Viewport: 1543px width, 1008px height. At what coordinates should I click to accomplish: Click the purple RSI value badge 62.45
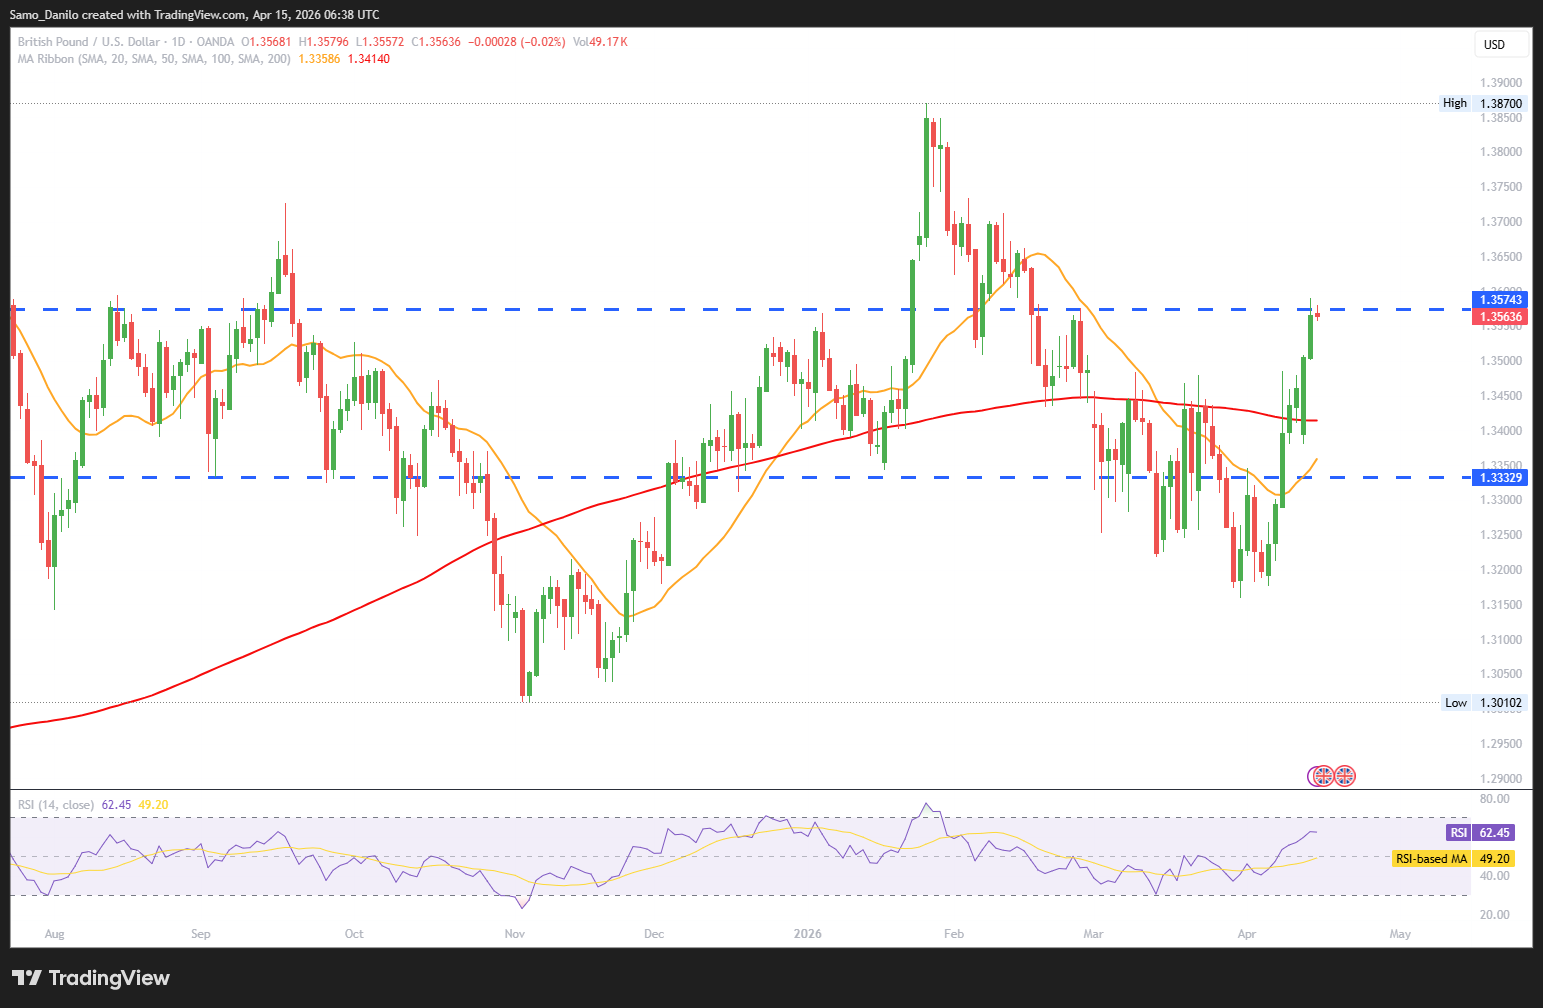coord(1480,832)
